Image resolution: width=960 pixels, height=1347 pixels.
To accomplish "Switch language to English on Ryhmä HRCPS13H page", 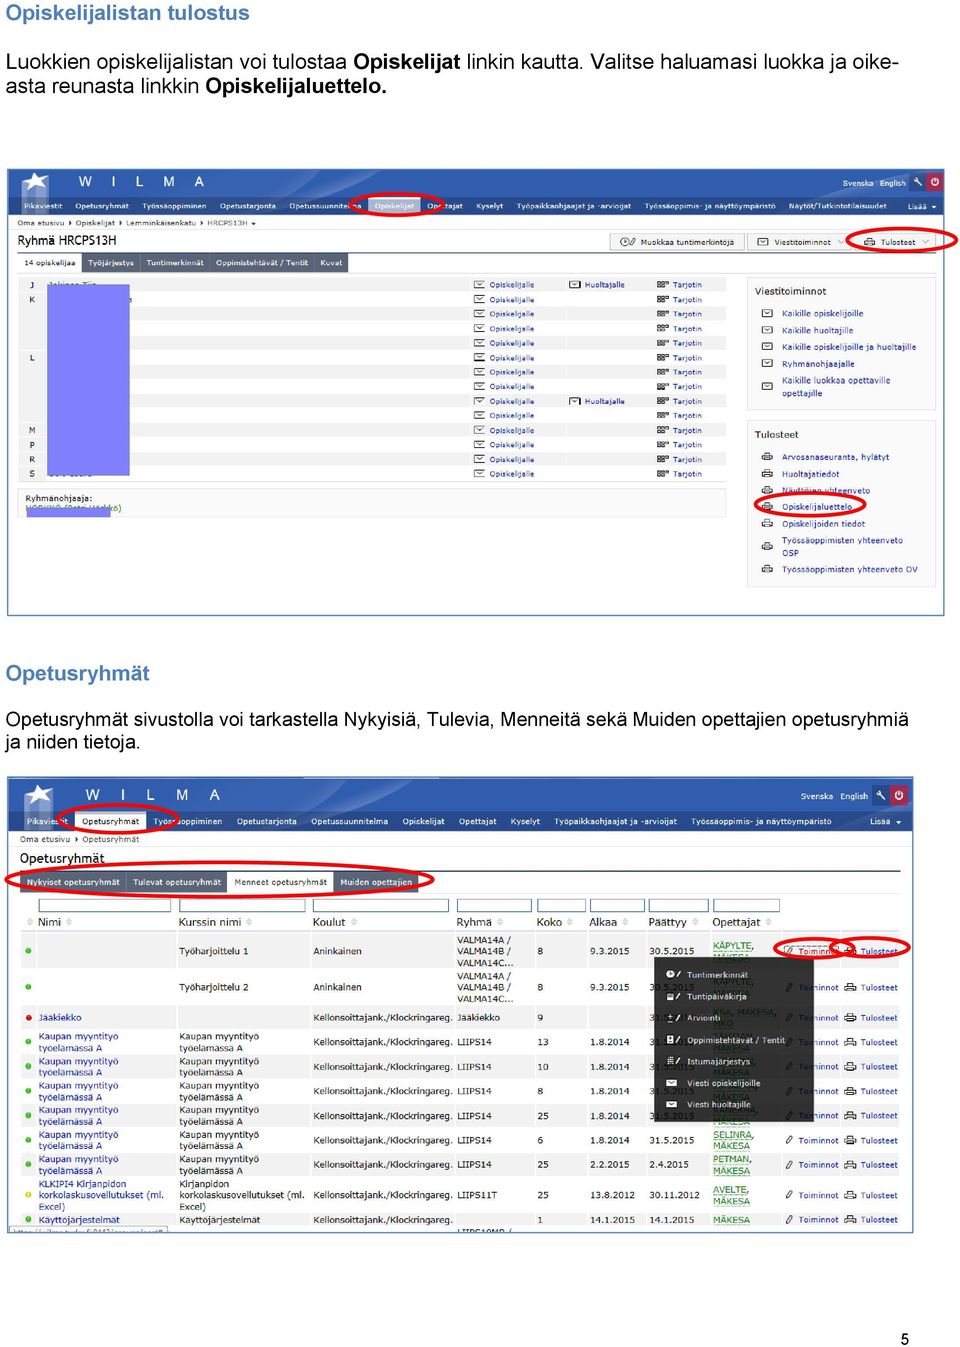I will [893, 183].
